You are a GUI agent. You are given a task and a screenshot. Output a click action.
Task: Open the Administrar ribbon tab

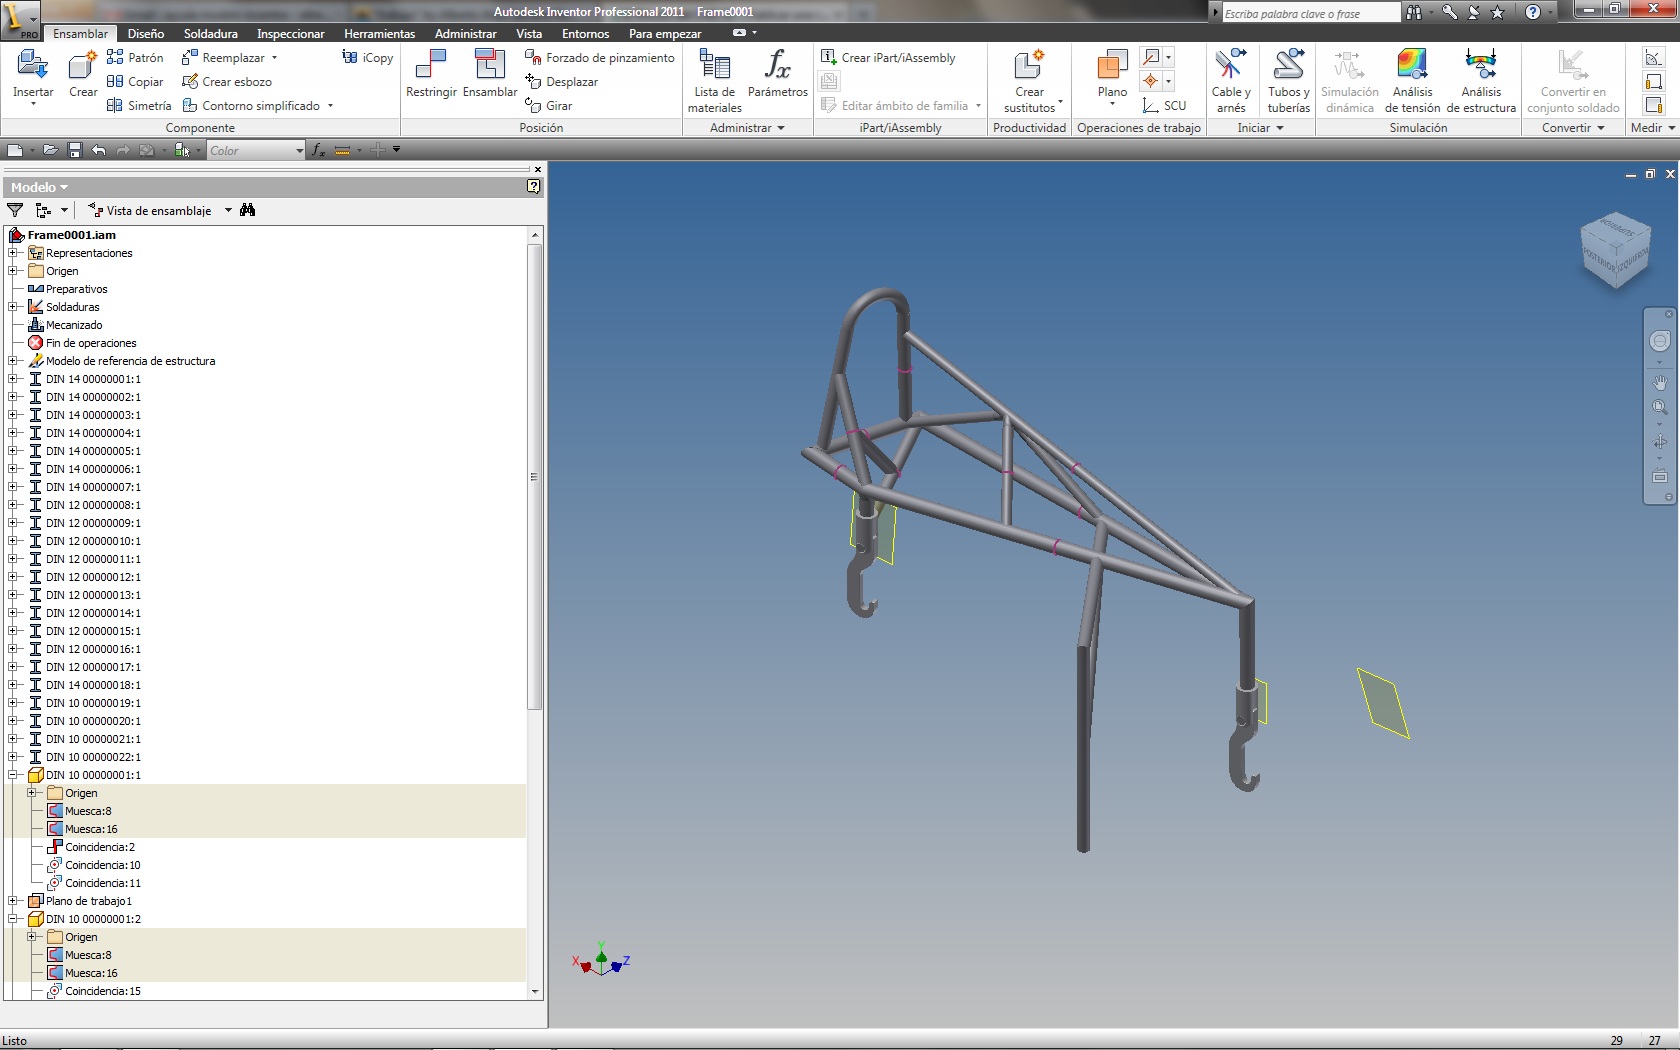[x=466, y=33]
